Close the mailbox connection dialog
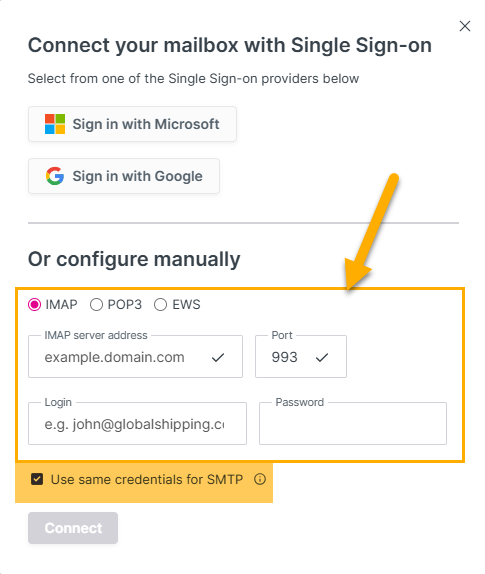This screenshot has height=574, width=485. [465, 26]
